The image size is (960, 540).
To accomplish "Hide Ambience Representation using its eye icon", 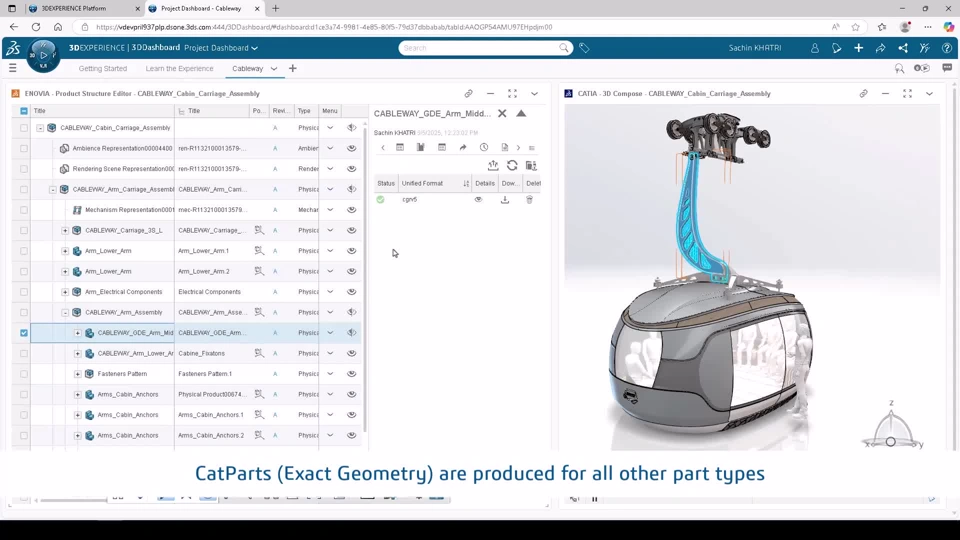I will [351, 148].
